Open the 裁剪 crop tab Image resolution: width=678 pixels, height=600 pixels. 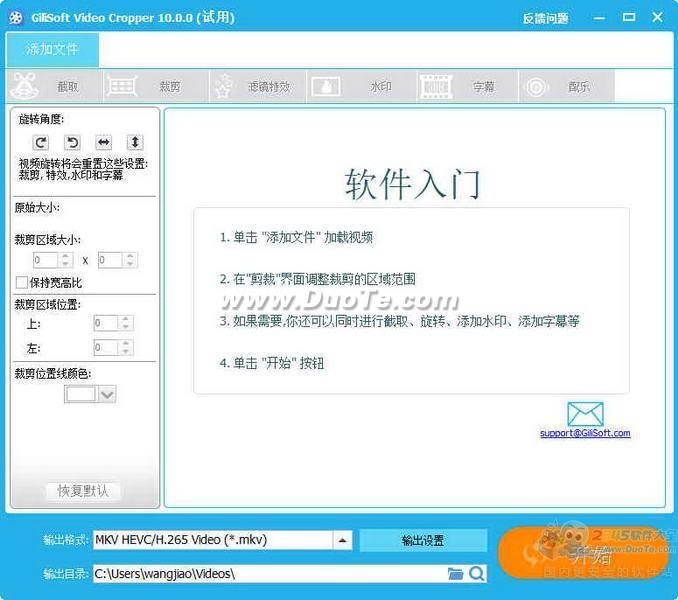click(157, 86)
